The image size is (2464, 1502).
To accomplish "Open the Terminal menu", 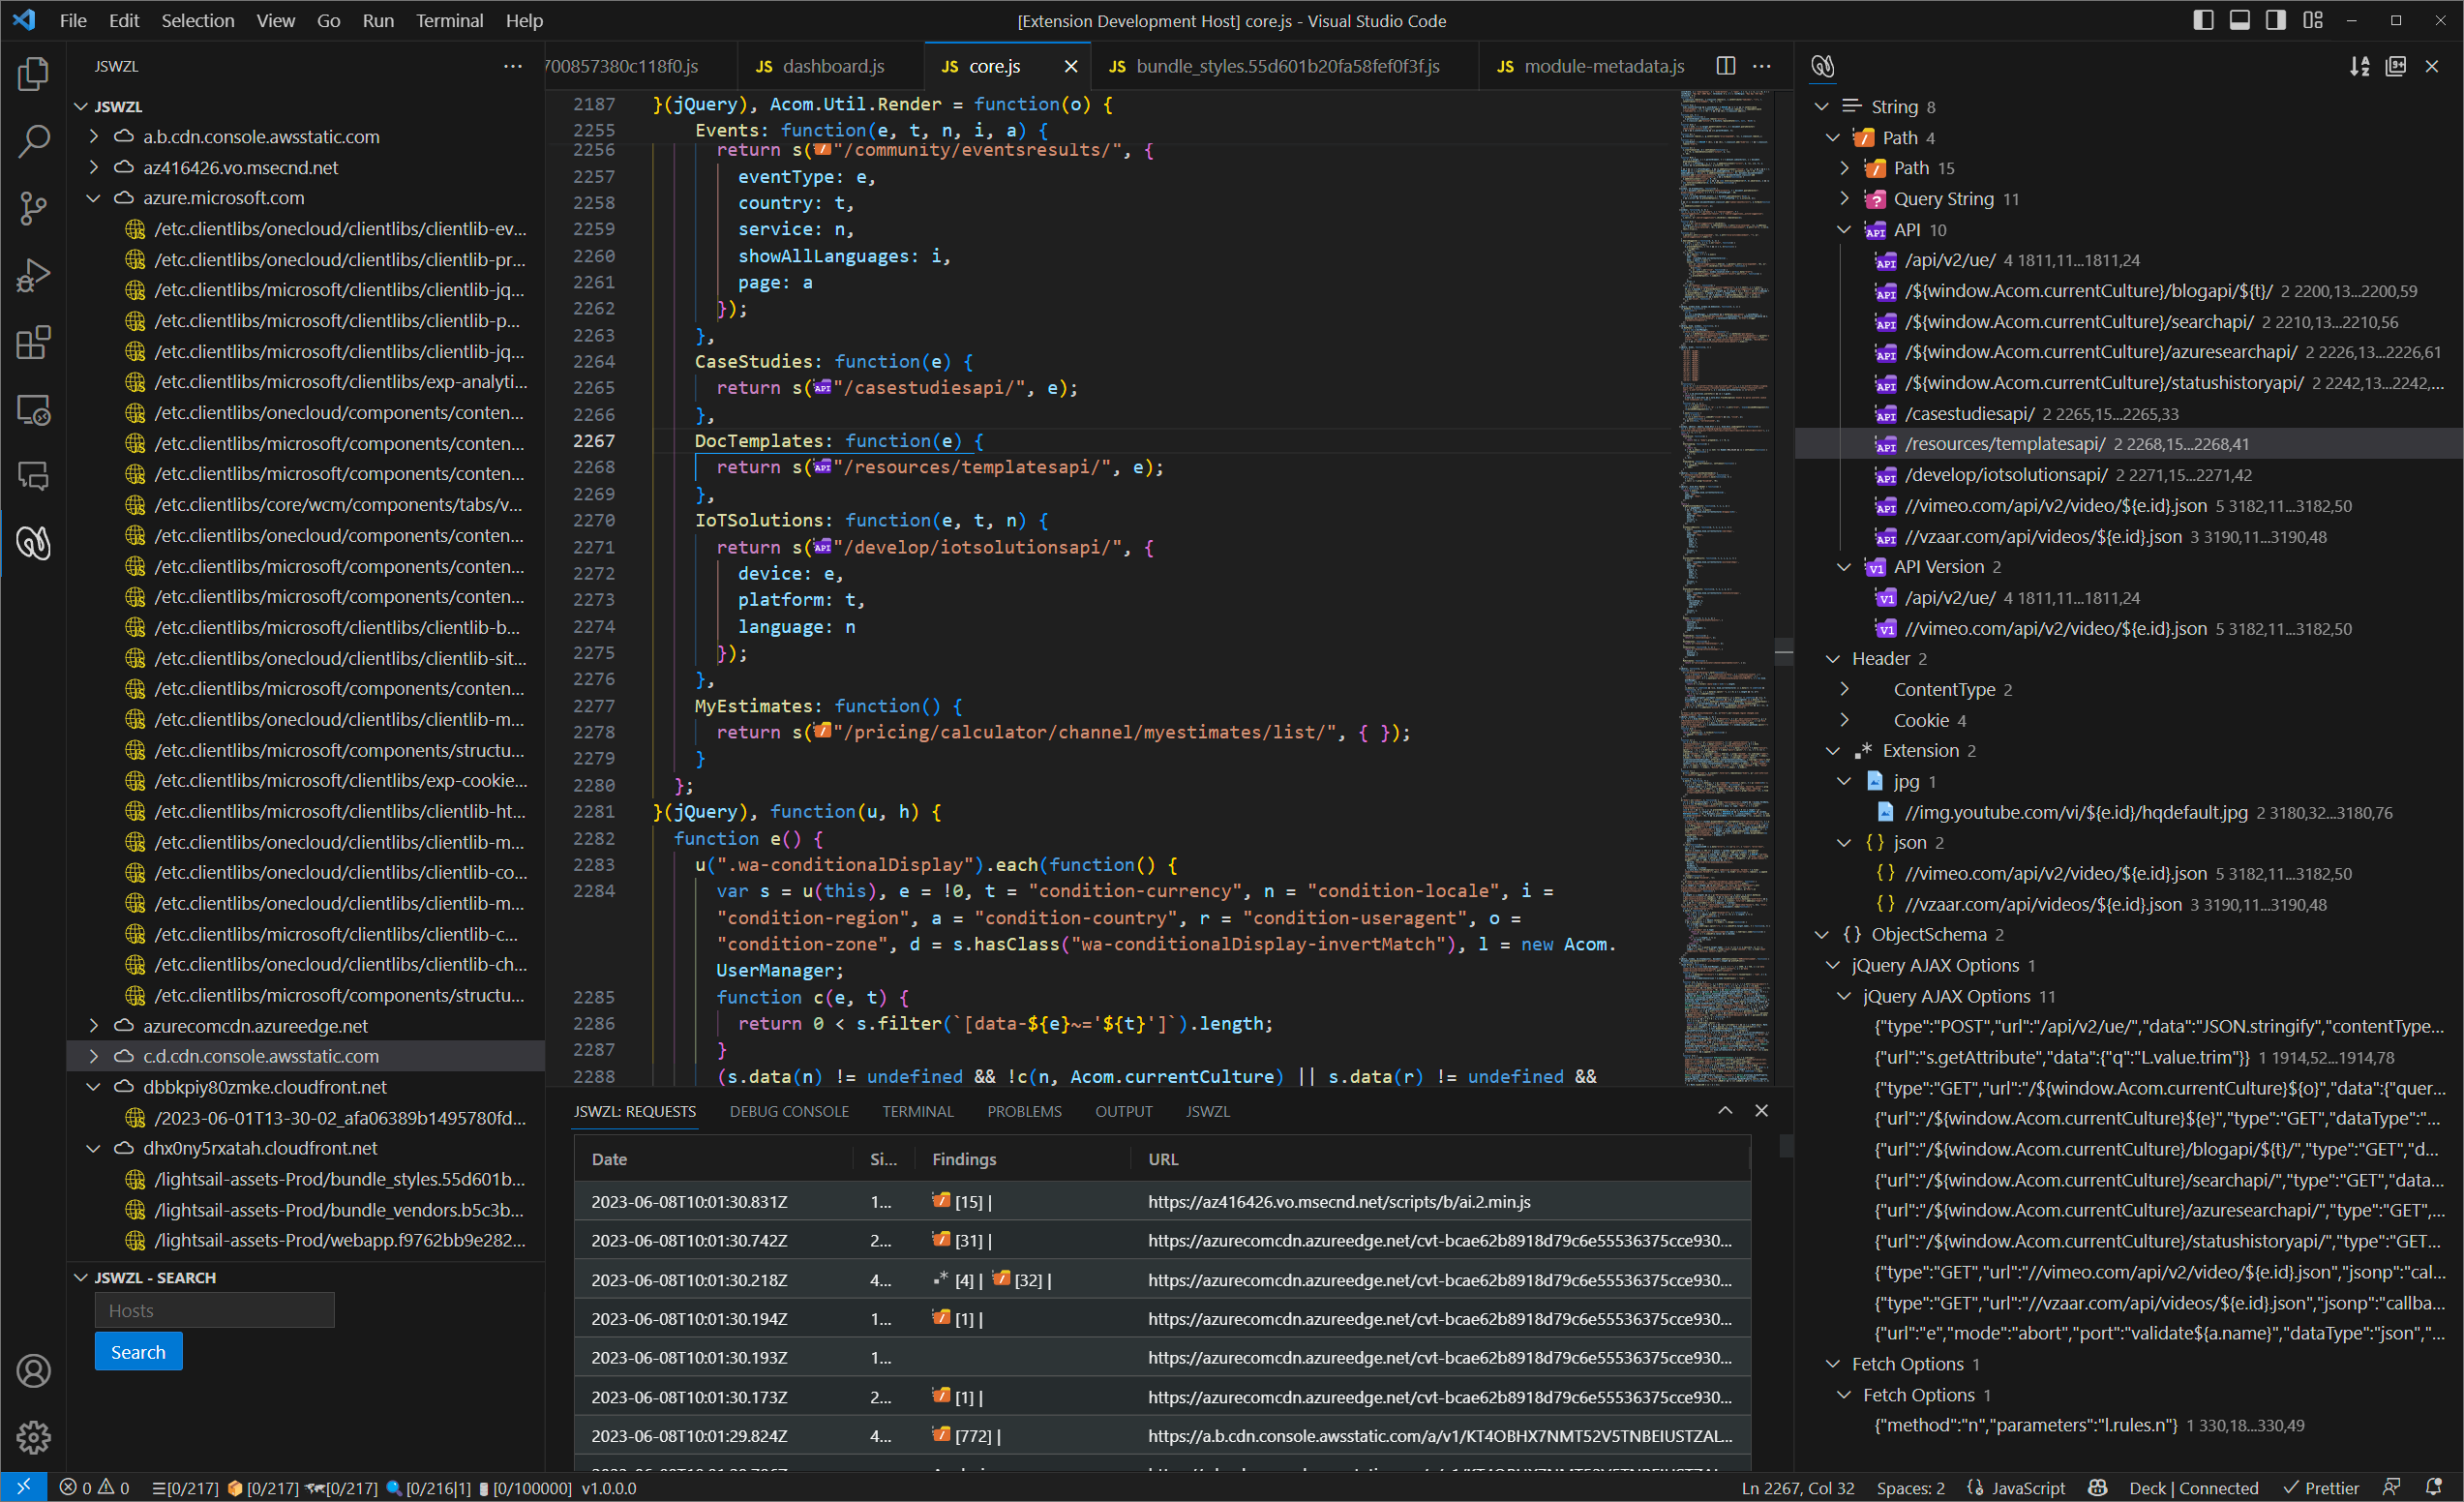I will tap(449, 20).
